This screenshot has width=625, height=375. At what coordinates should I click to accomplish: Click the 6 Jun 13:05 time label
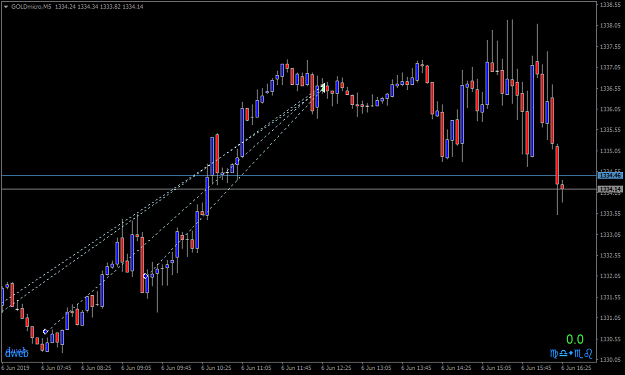[x=376, y=368]
